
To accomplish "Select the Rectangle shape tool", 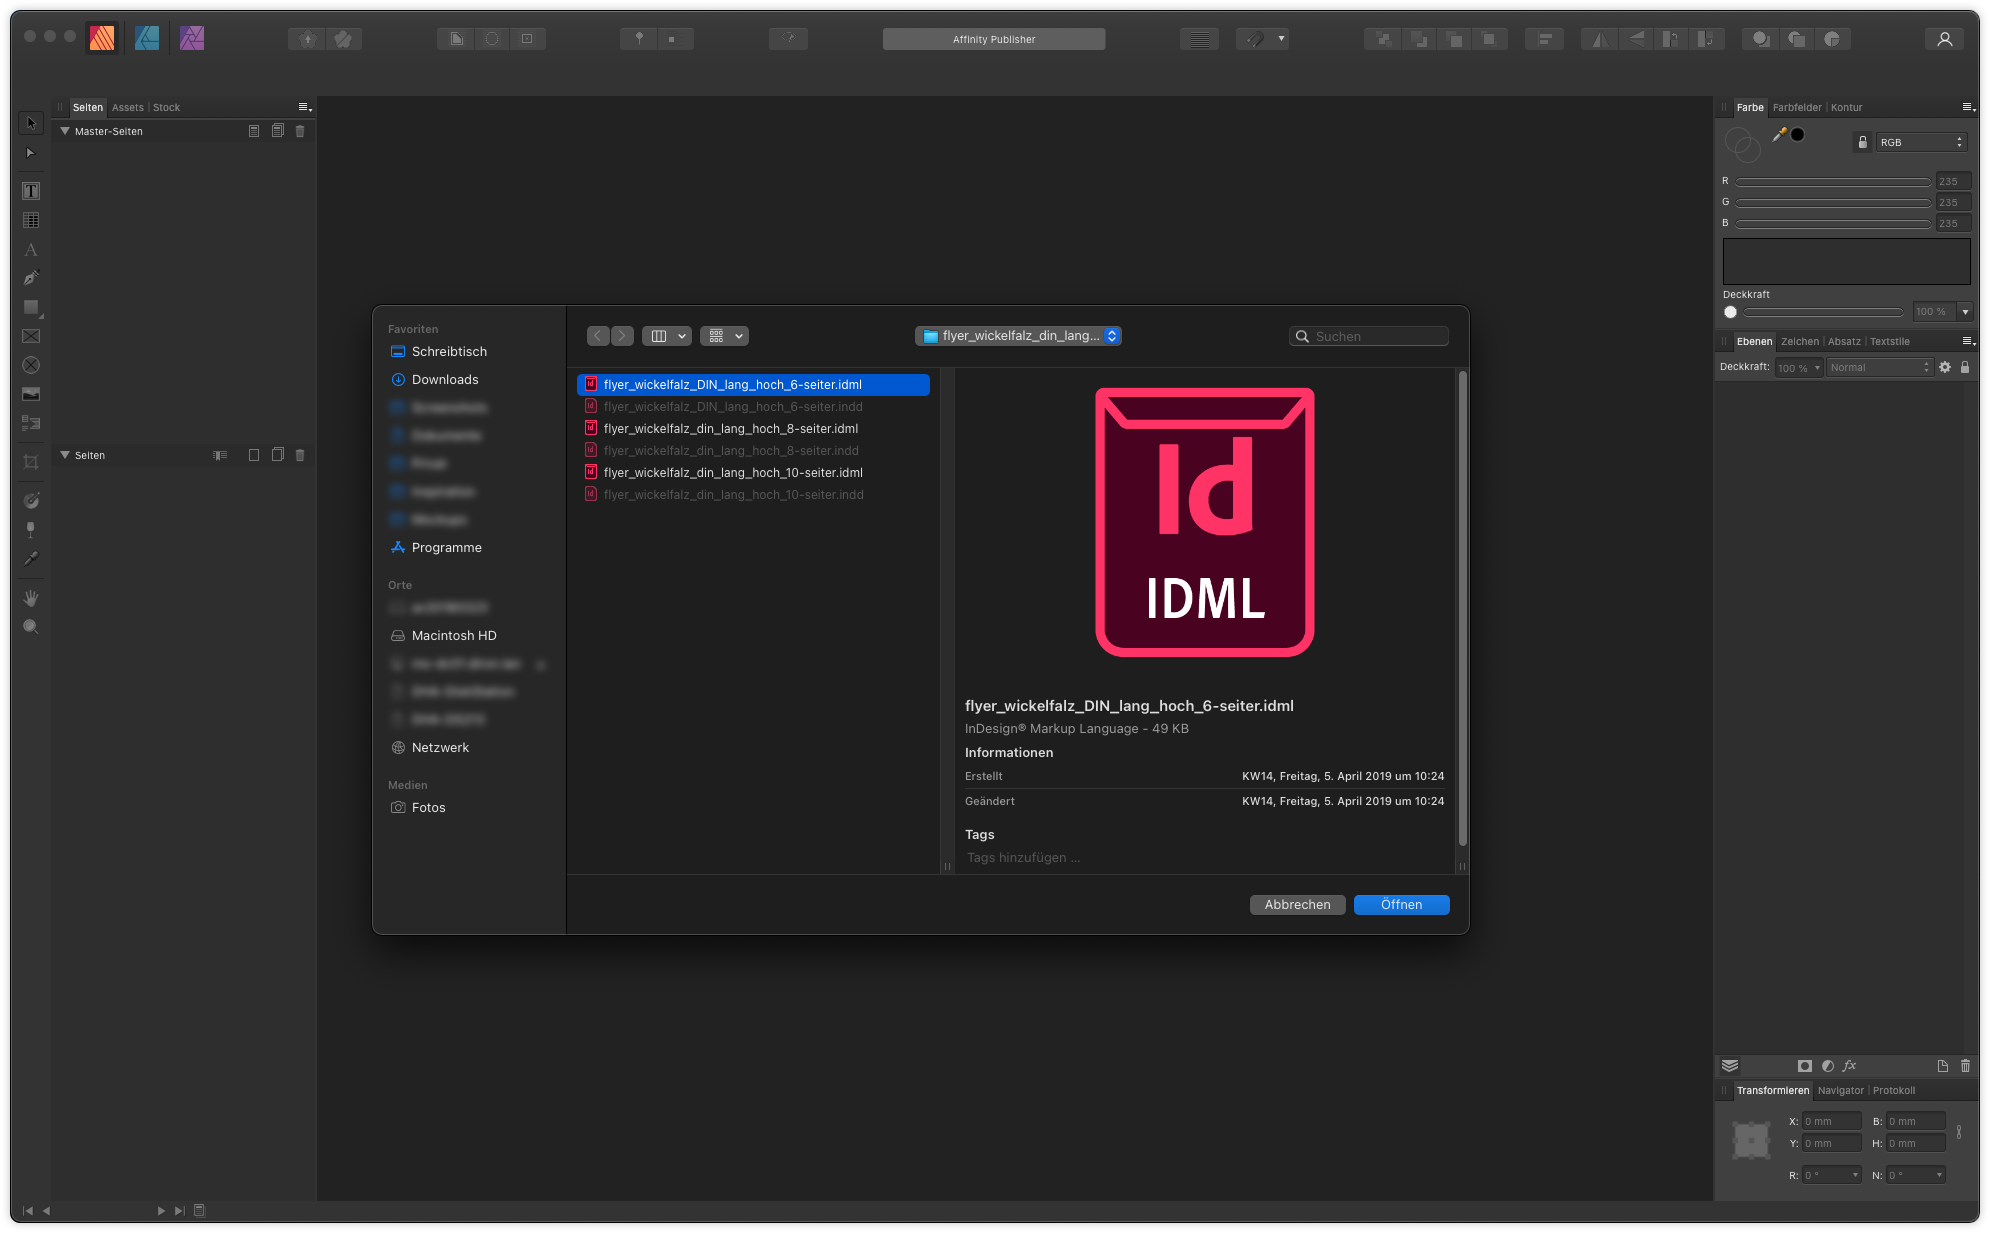I will pyautogui.click(x=31, y=307).
